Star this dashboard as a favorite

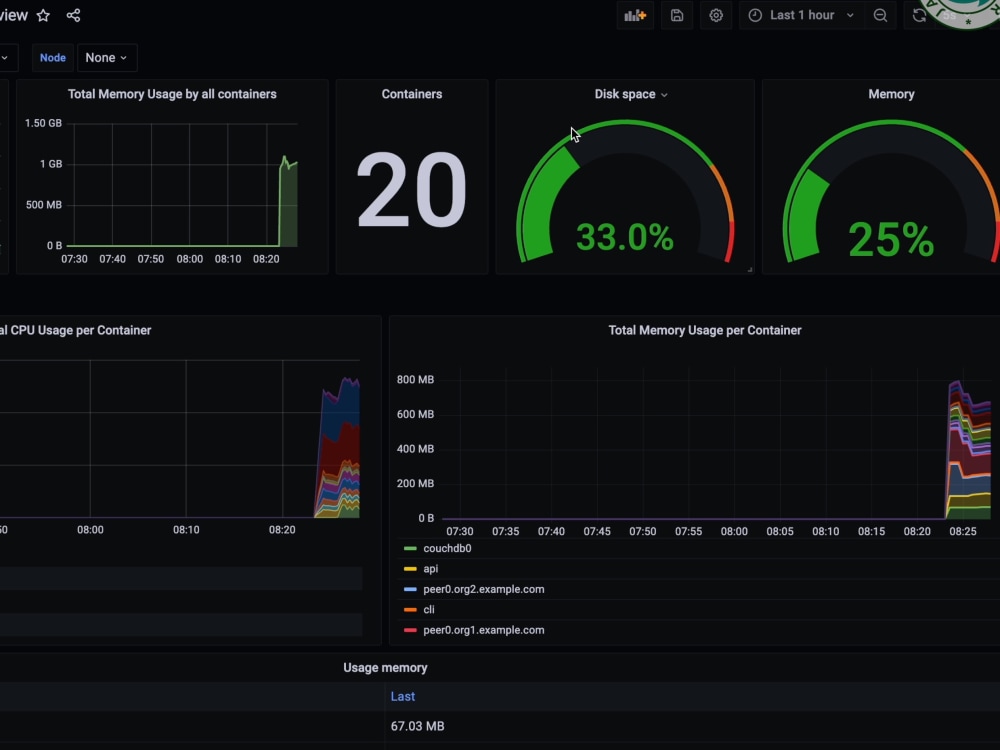43,15
